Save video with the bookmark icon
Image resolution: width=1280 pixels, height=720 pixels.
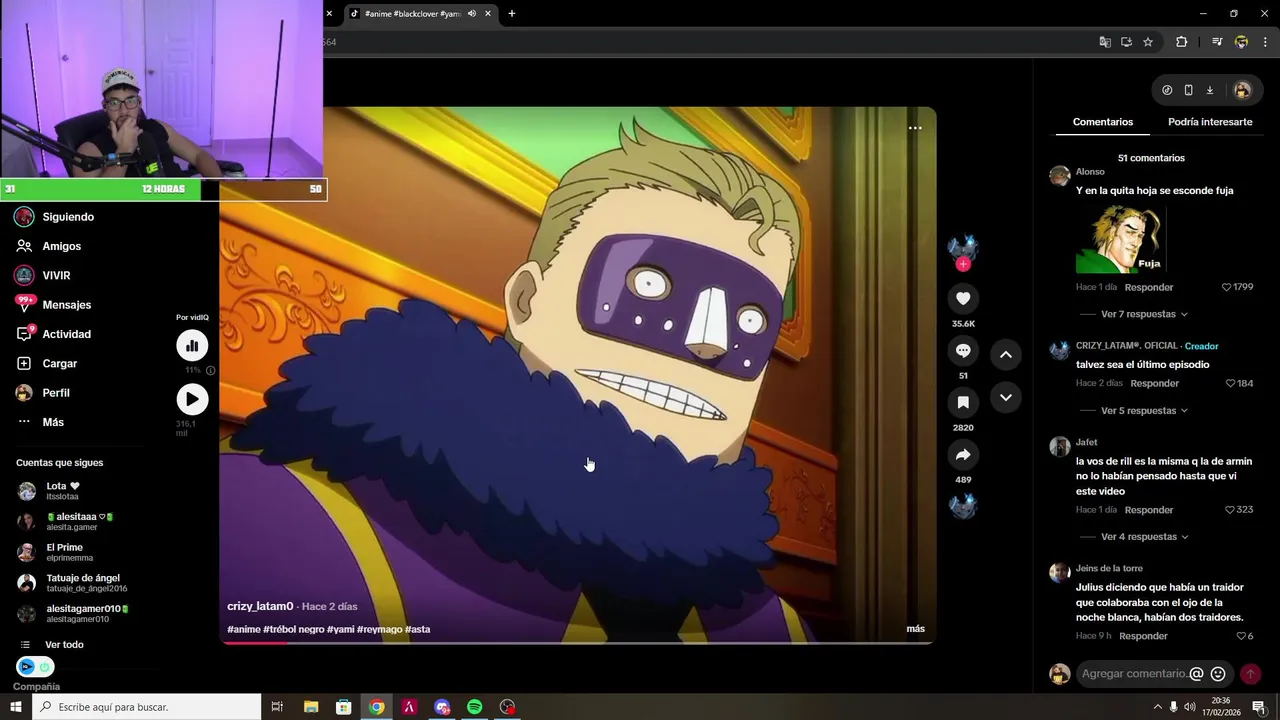pyautogui.click(x=963, y=402)
